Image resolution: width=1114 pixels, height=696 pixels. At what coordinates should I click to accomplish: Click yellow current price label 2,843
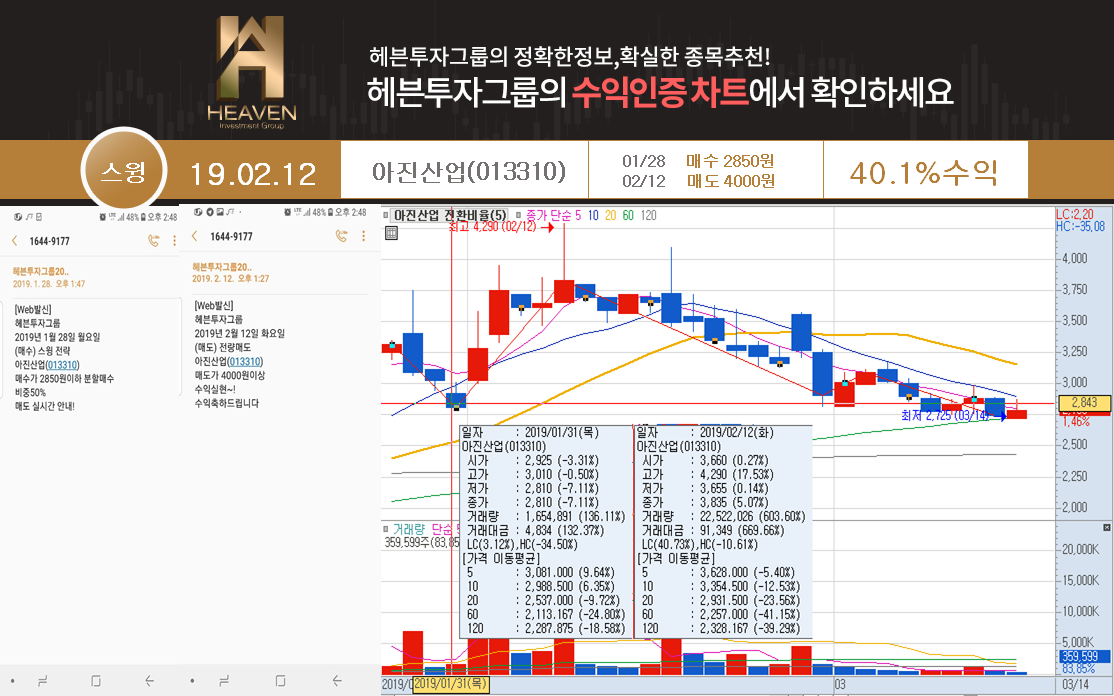click(x=1083, y=403)
